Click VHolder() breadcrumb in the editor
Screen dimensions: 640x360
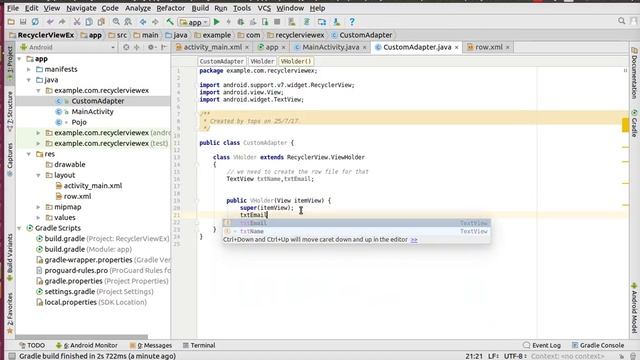tap(296, 61)
